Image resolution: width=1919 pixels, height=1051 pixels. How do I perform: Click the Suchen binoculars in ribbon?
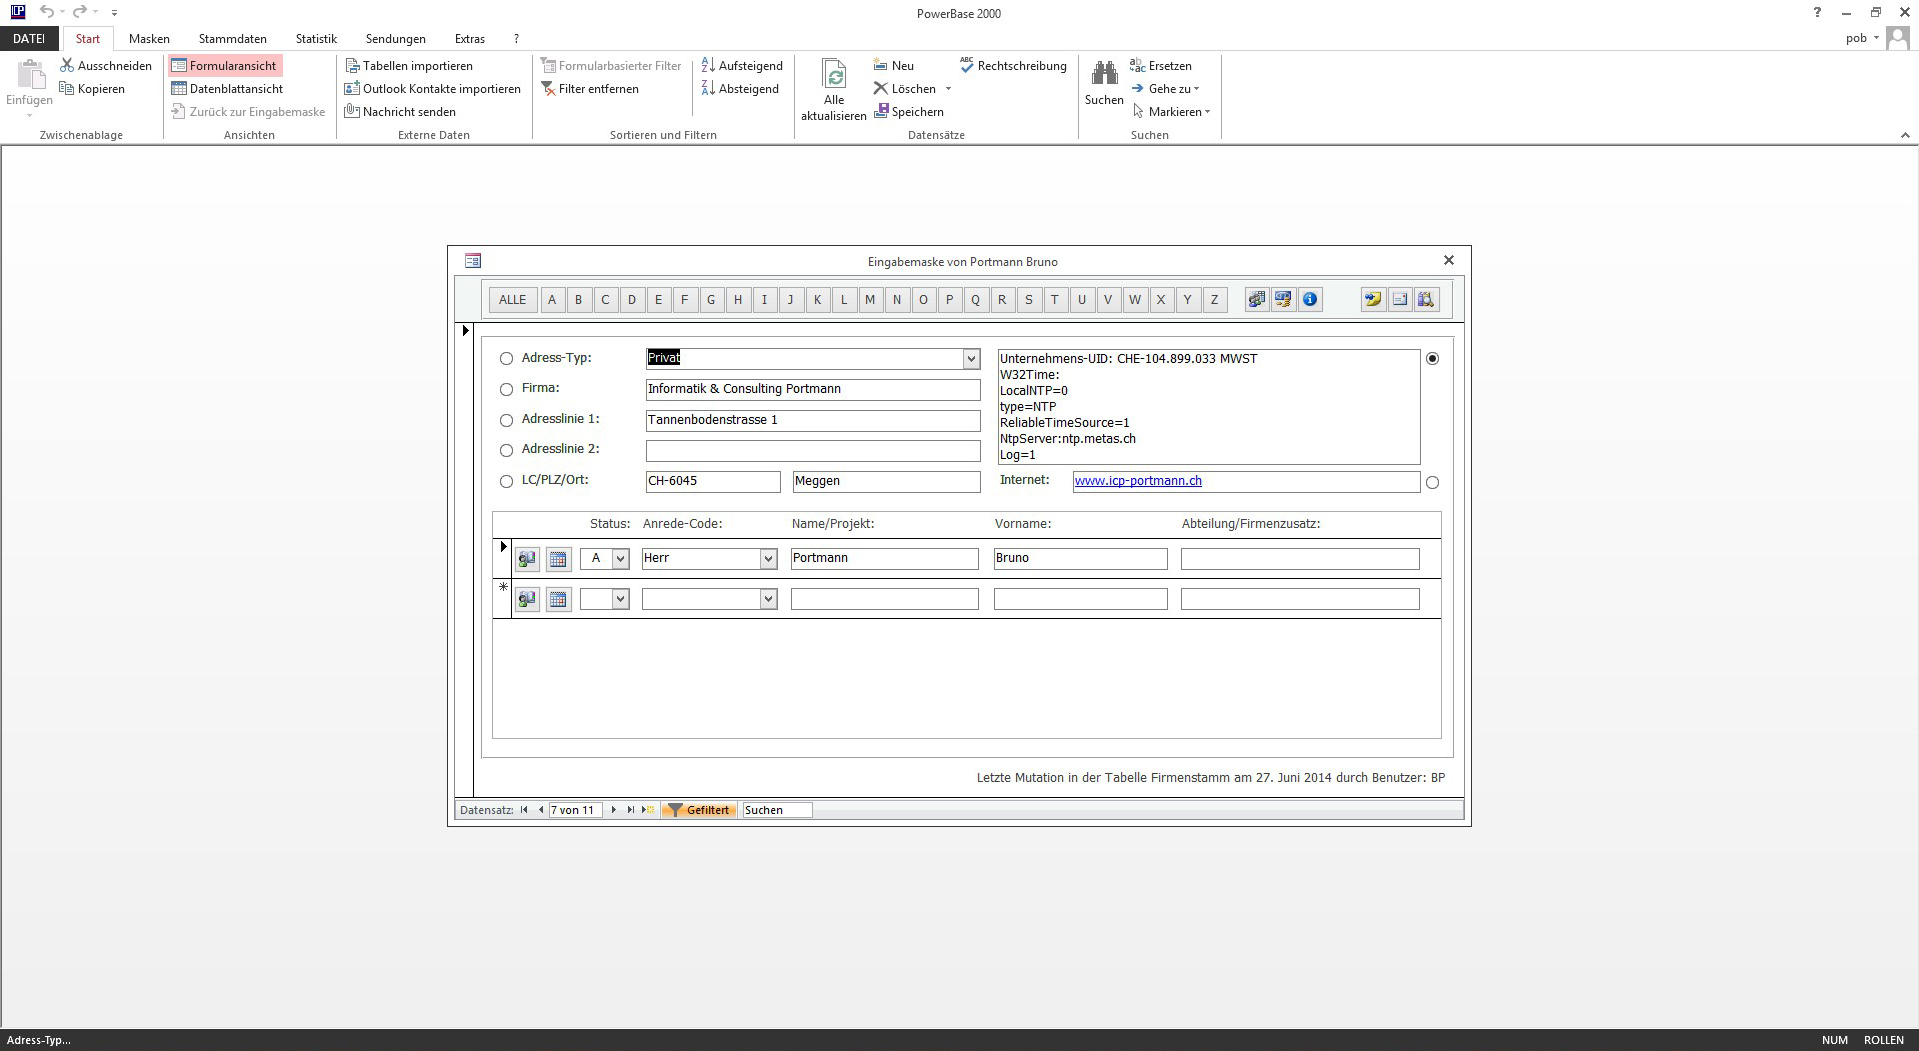click(1104, 82)
